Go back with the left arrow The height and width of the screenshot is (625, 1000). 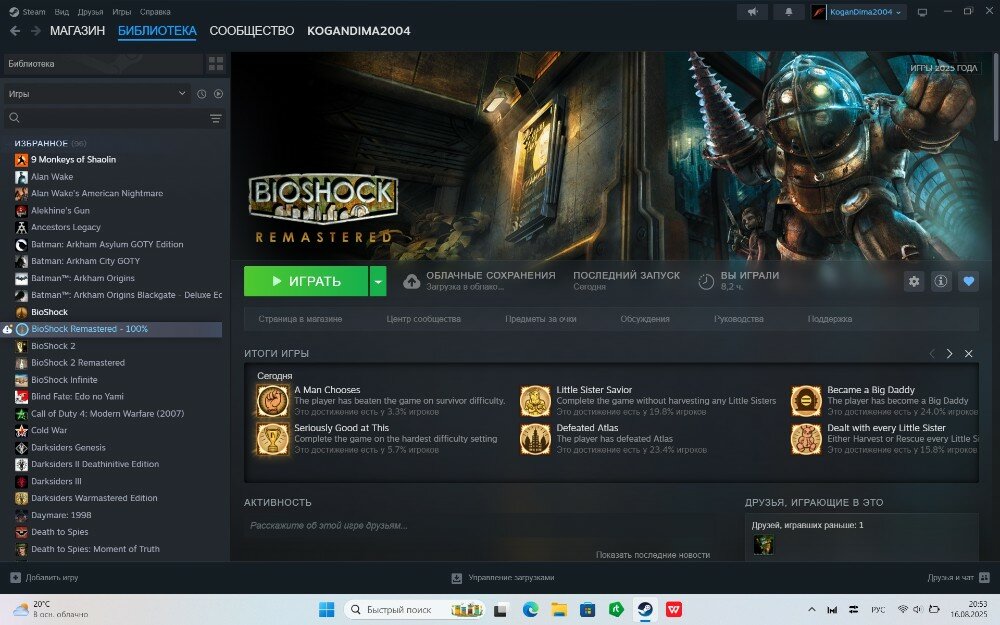(x=15, y=31)
